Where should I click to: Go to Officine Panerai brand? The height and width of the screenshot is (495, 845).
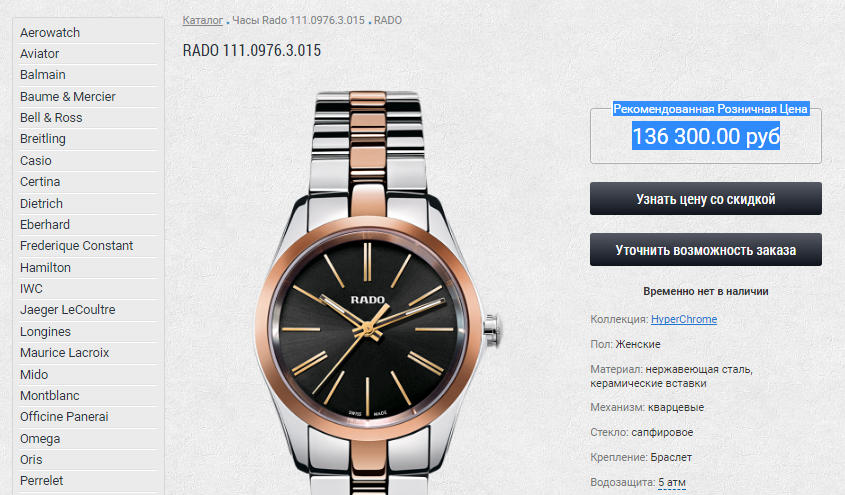pos(64,417)
